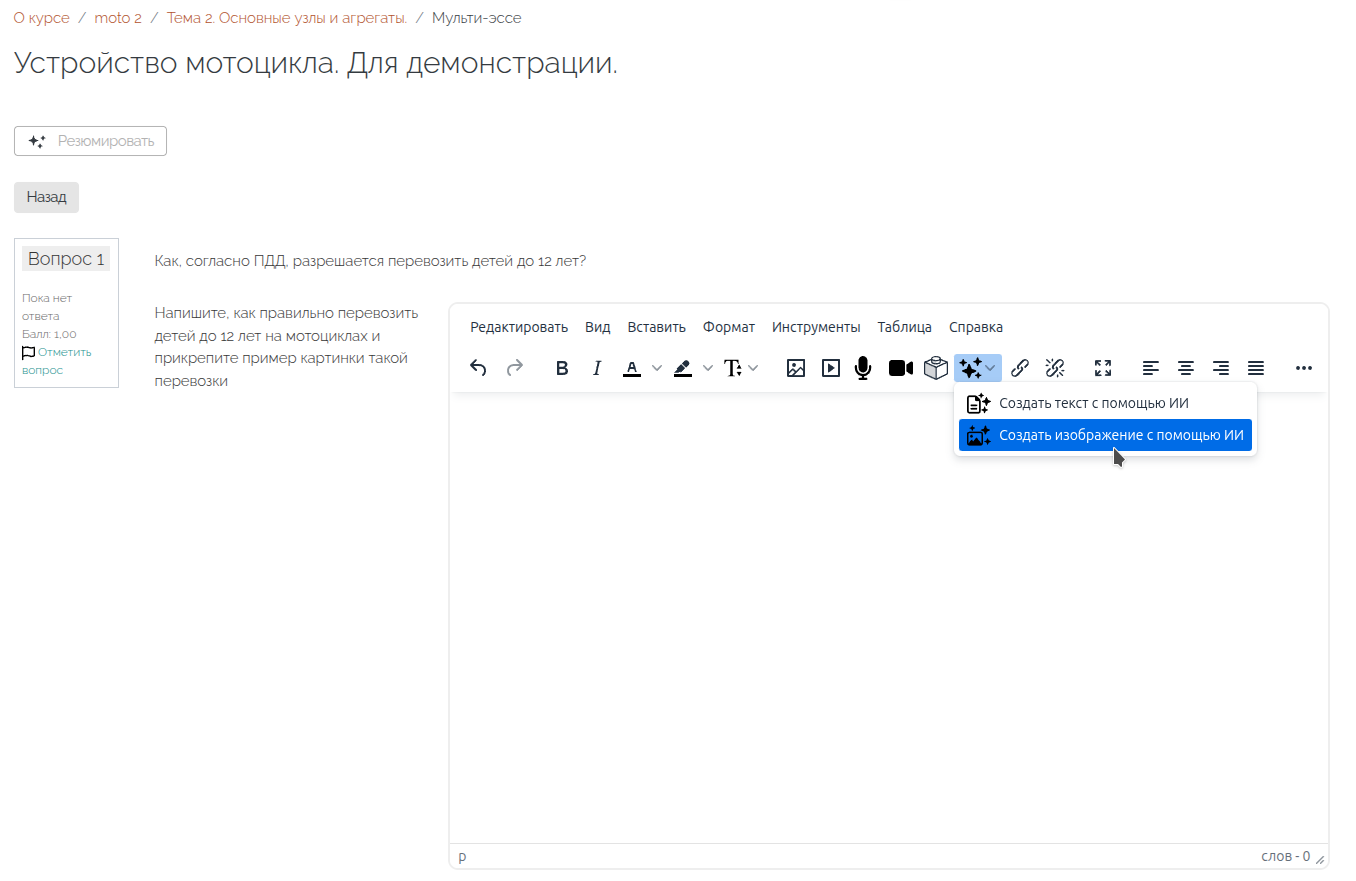
Task: Open the Справка menu
Action: (976, 327)
